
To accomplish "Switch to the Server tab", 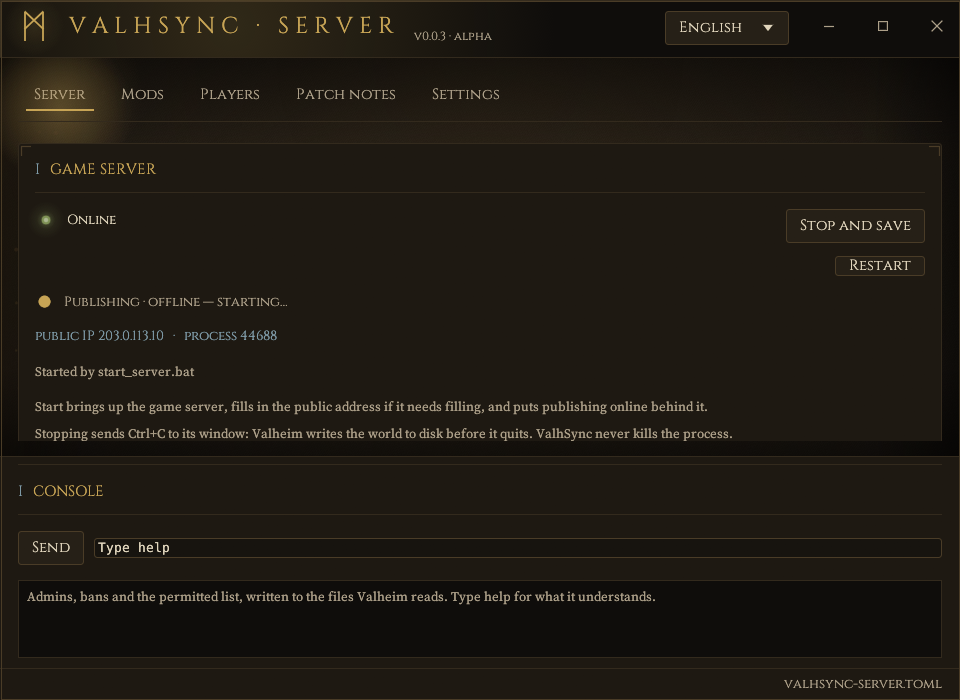I will 59,94.
